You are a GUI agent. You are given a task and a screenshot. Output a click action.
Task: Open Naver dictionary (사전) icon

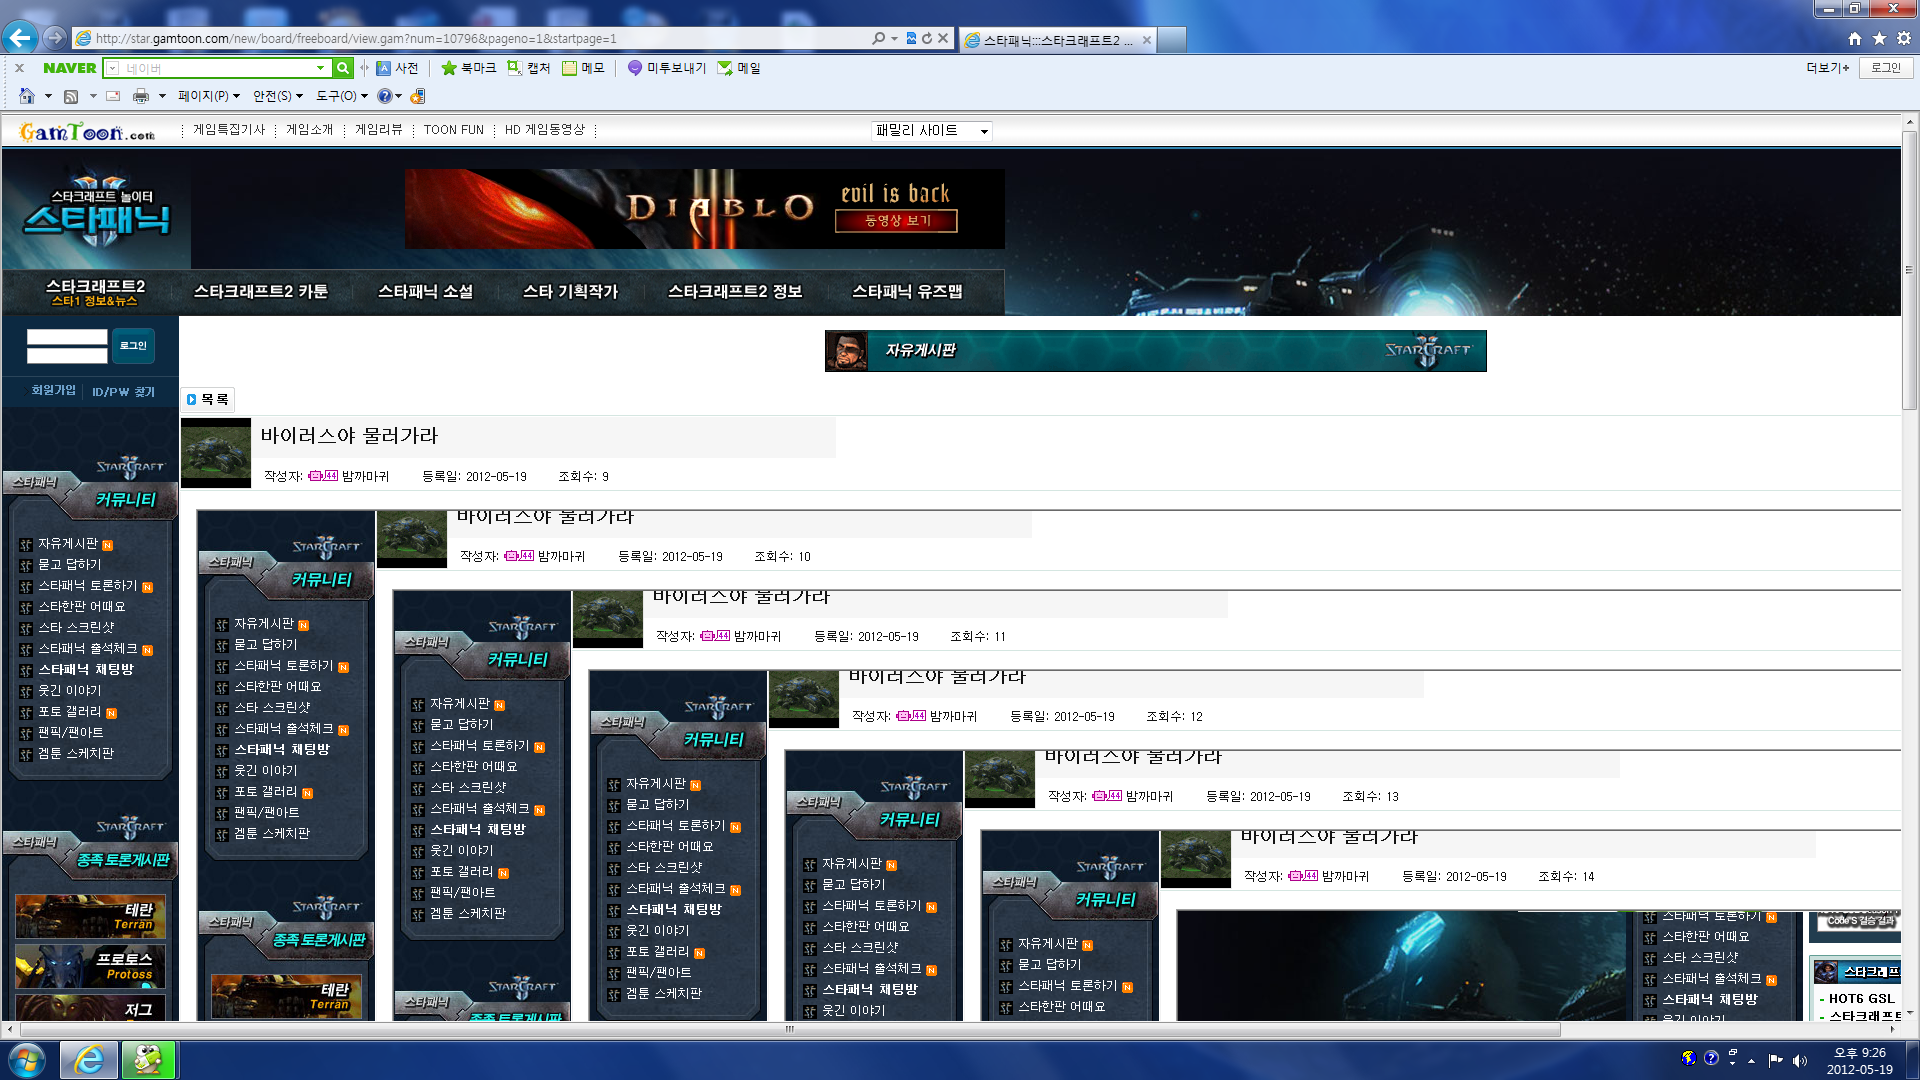384,68
